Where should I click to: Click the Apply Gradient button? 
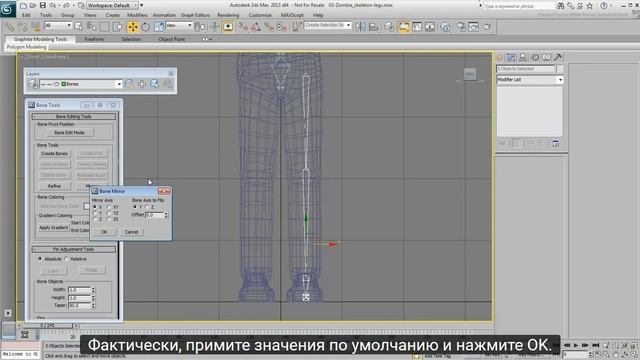pyautogui.click(x=53, y=227)
